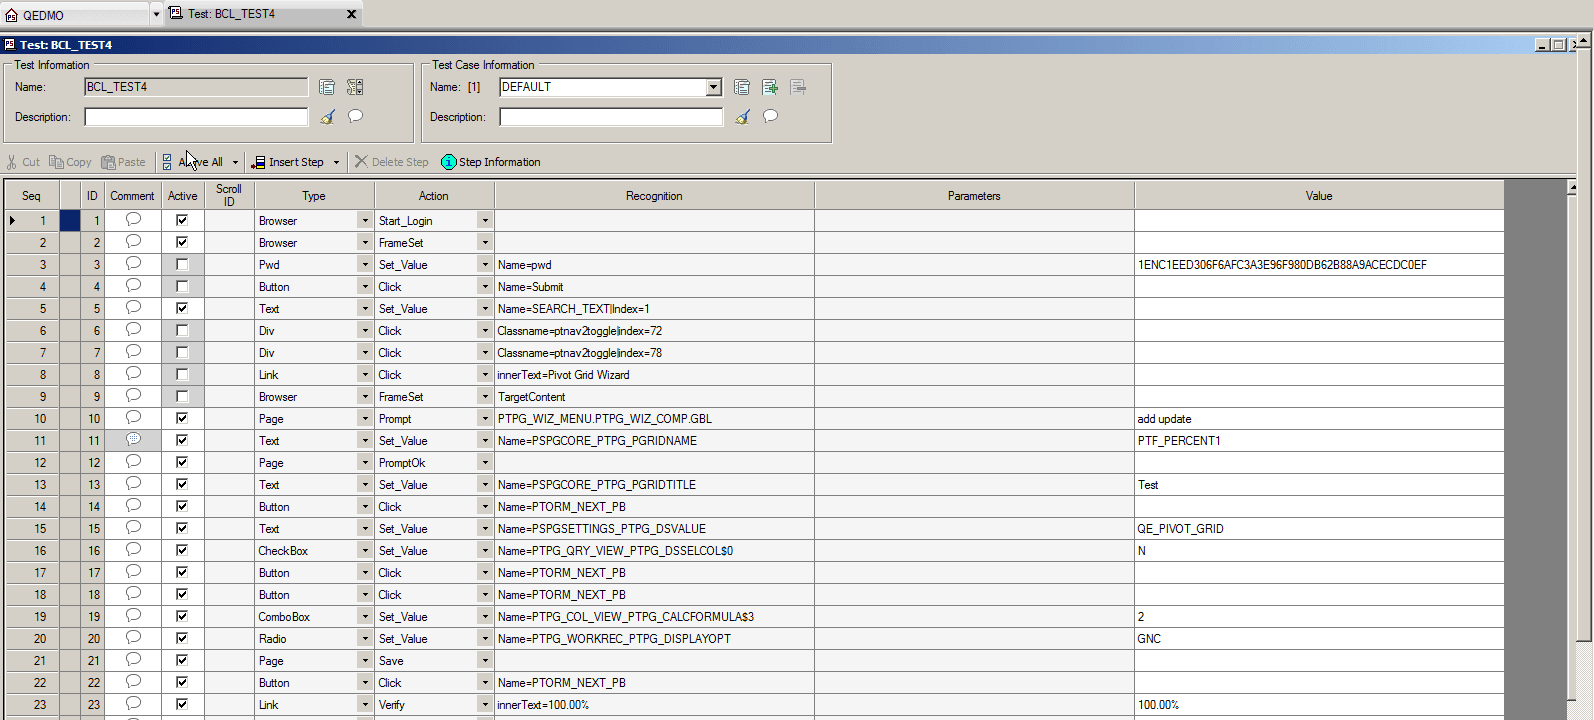Open the comment bubble for step 10
This screenshot has height=720, width=1594.
pyautogui.click(x=133, y=418)
